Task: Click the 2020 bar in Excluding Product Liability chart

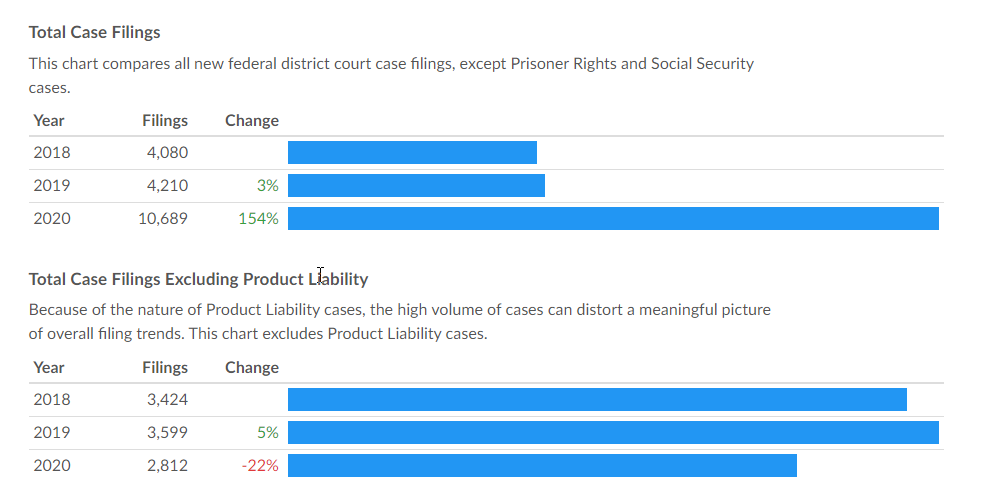Action: 542,466
